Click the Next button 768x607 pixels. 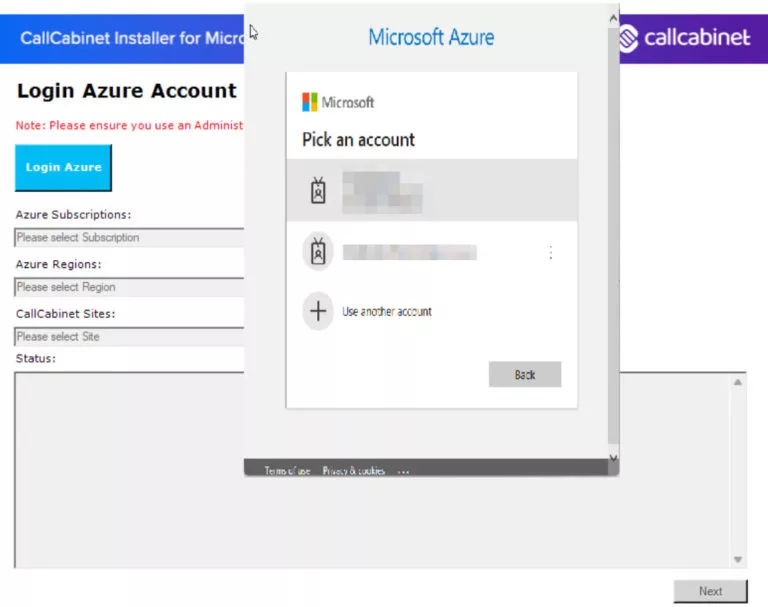click(x=710, y=591)
